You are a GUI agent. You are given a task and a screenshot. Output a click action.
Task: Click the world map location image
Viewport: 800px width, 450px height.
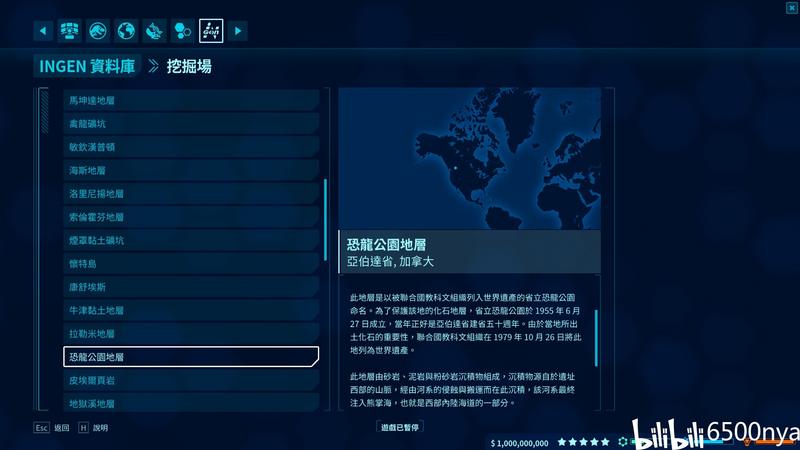pos(469,159)
